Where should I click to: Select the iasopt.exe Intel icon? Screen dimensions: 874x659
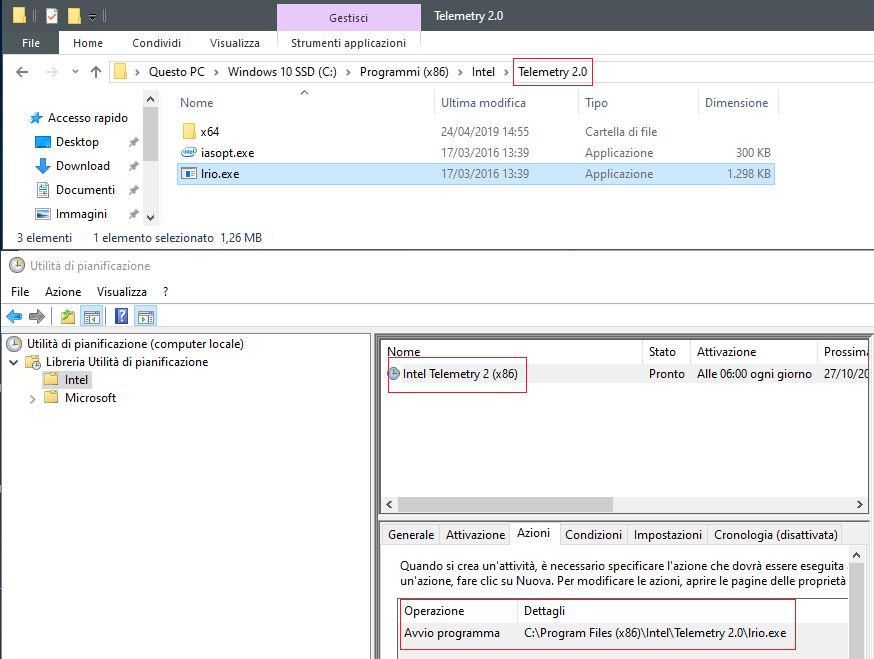coord(189,152)
